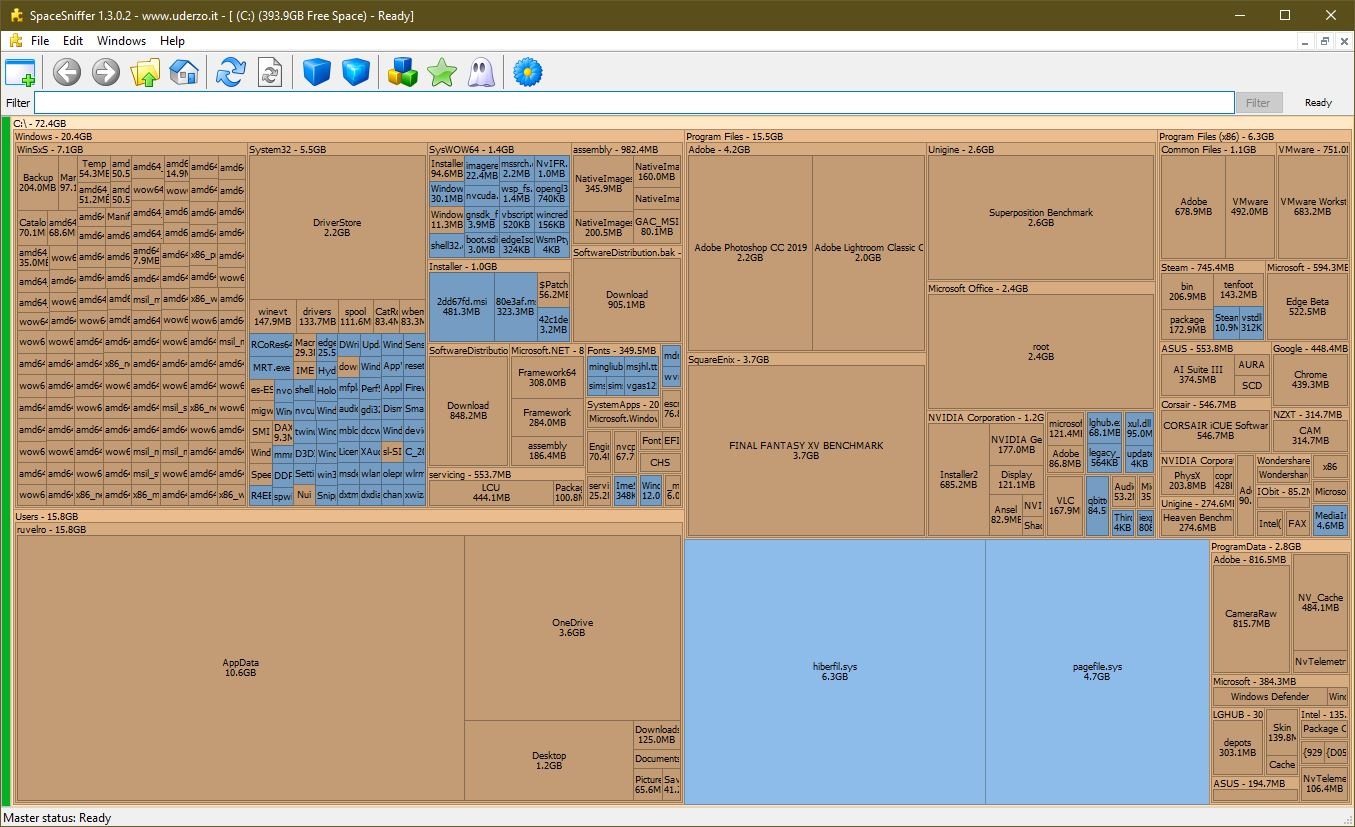Select the Microsoft Office root 2.4GB block
1355x827 pixels.
click(x=1041, y=352)
